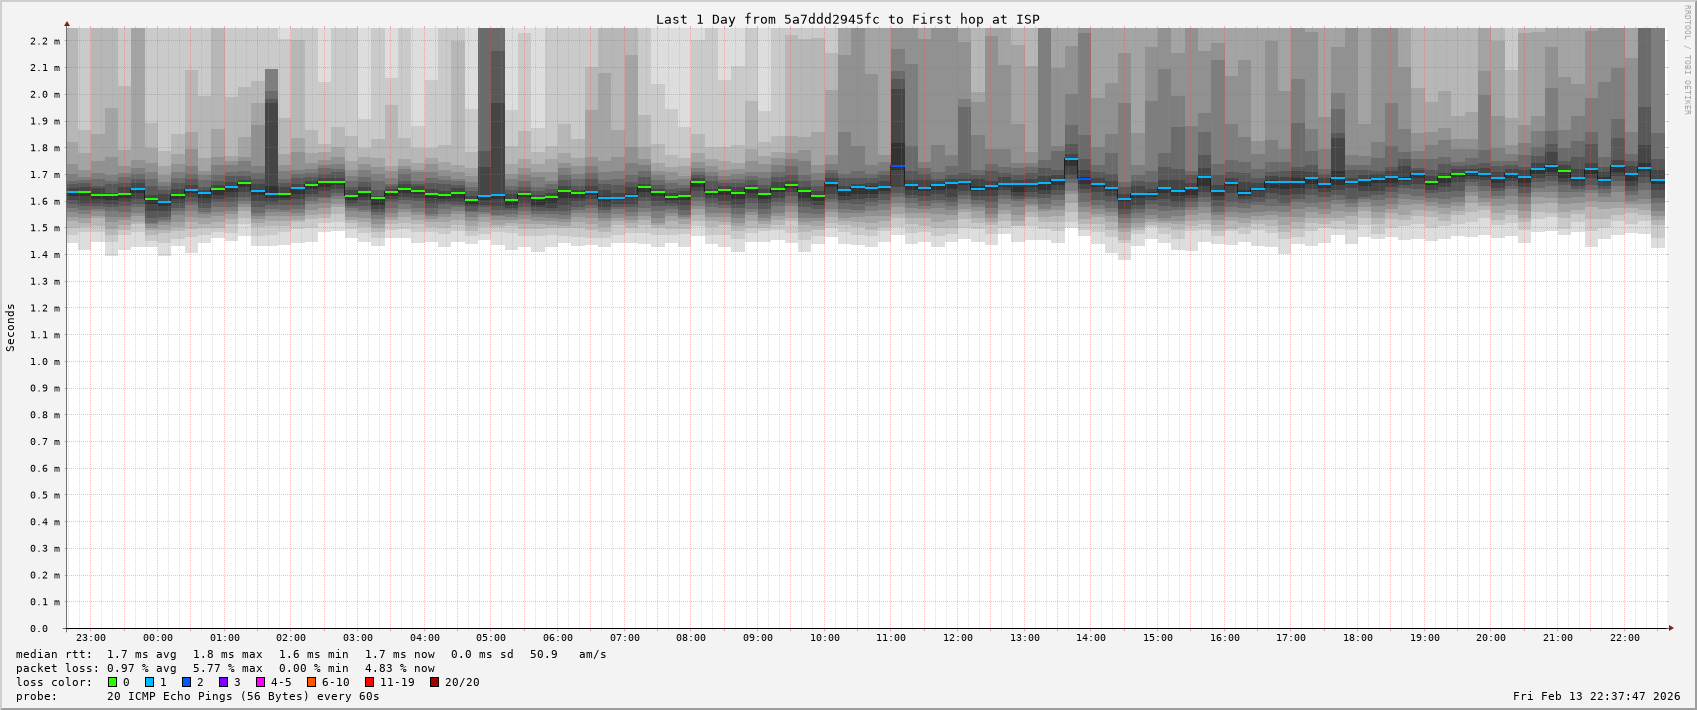Click the dark red 20/20 loss swatch
The image size is (1697, 710).
(434, 682)
